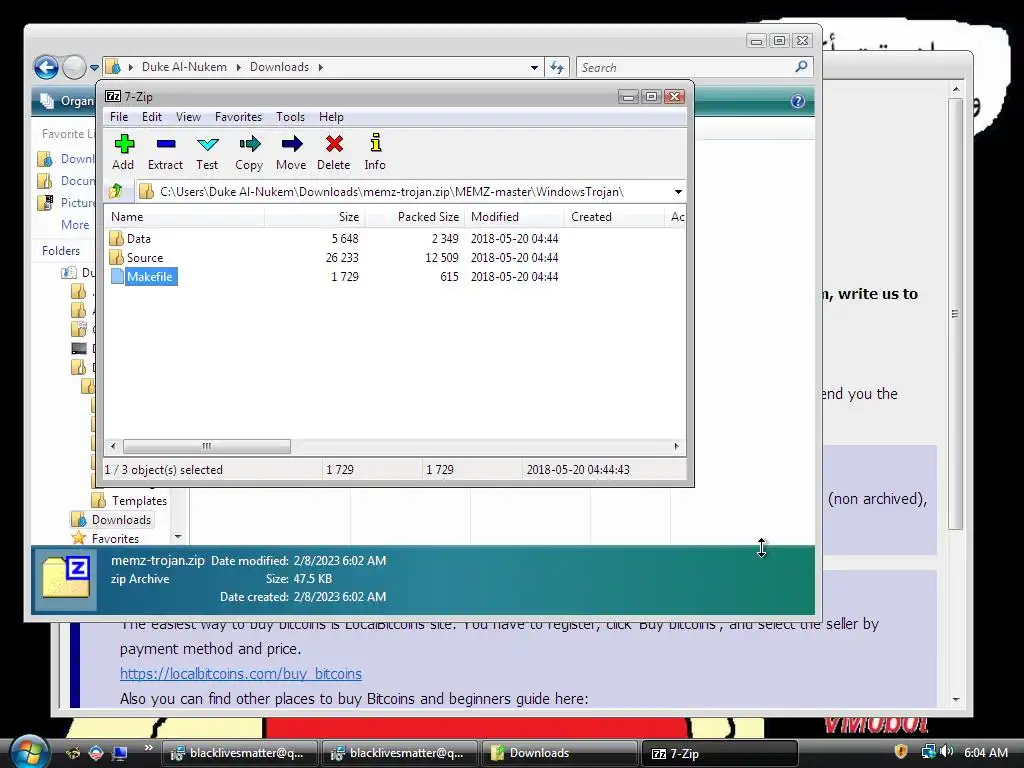Click the network tray icon
Image resolution: width=1024 pixels, height=768 pixels.
tap(928, 752)
